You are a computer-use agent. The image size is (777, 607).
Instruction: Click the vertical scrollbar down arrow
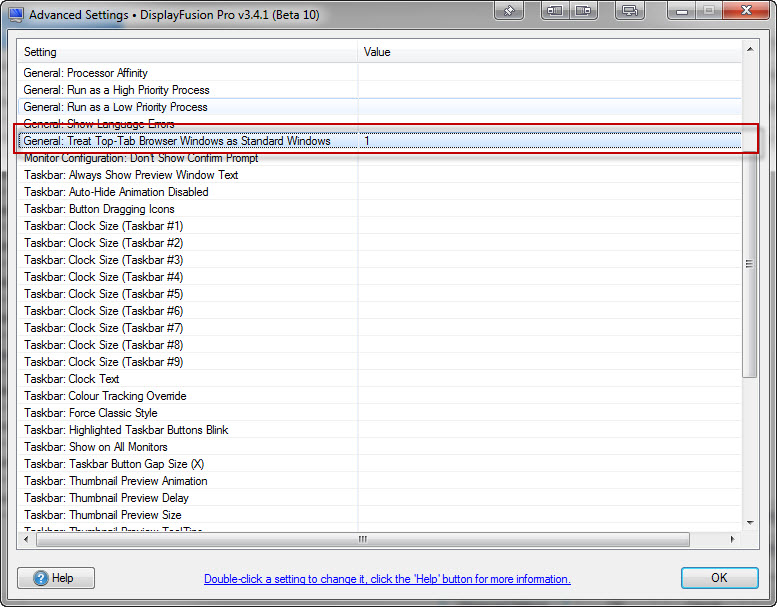750,522
